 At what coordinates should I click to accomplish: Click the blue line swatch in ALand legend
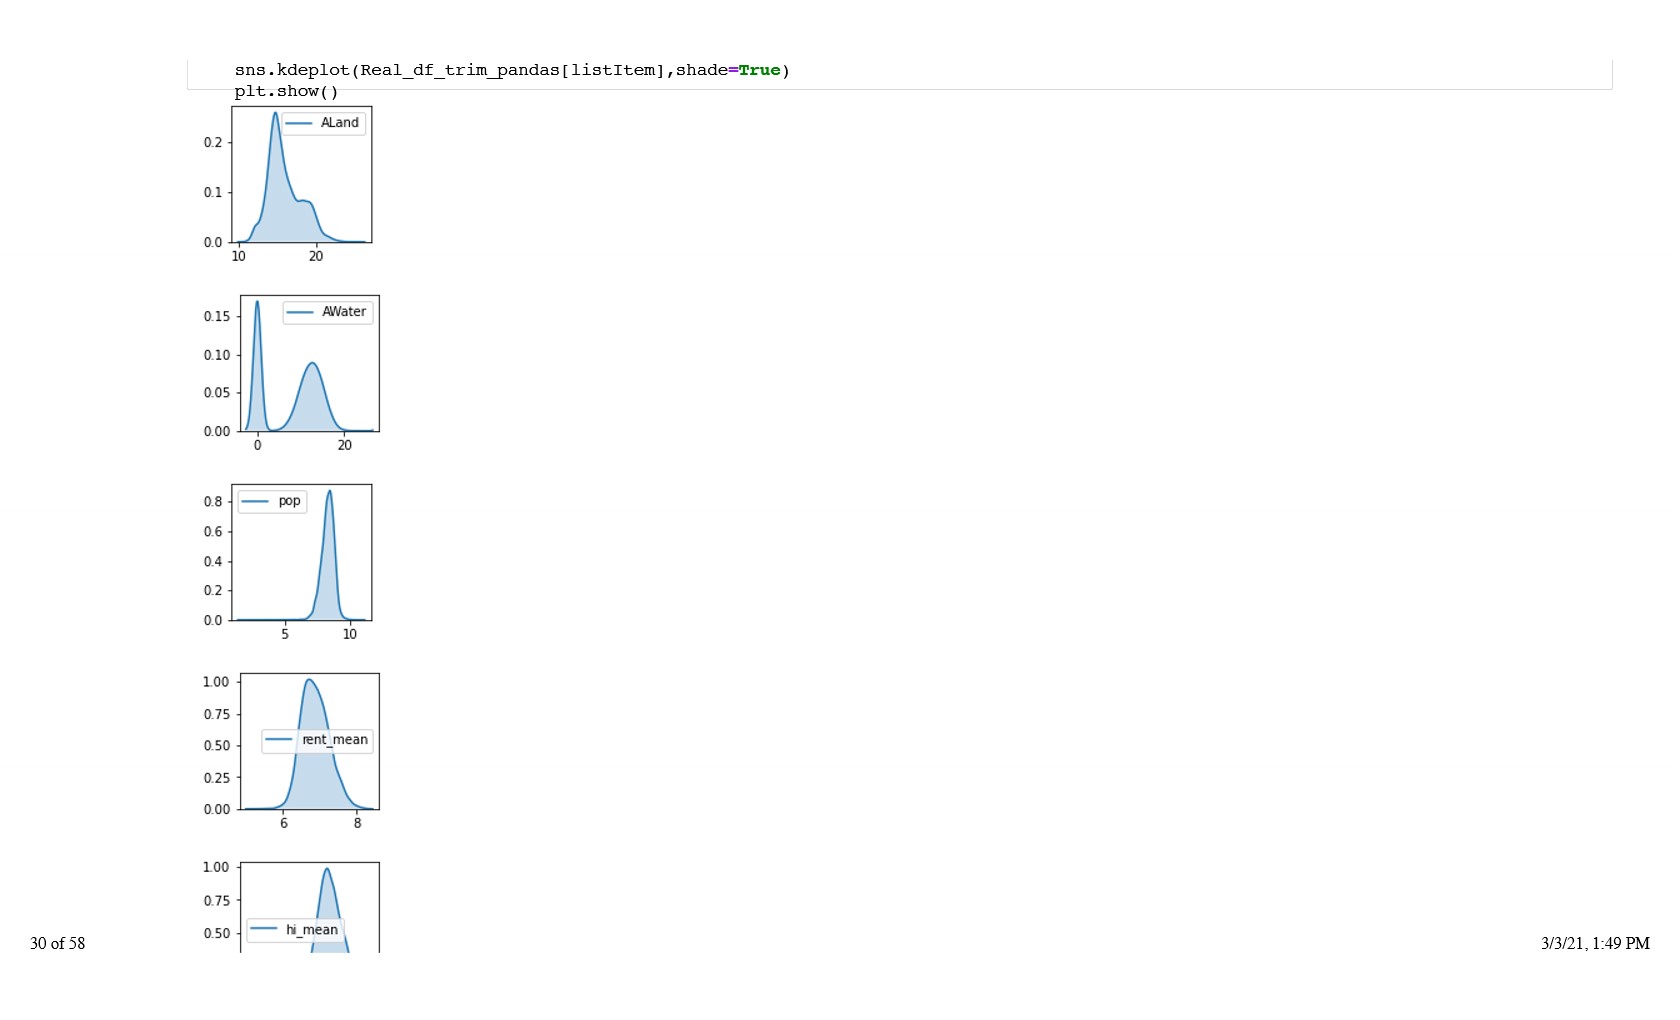299,123
